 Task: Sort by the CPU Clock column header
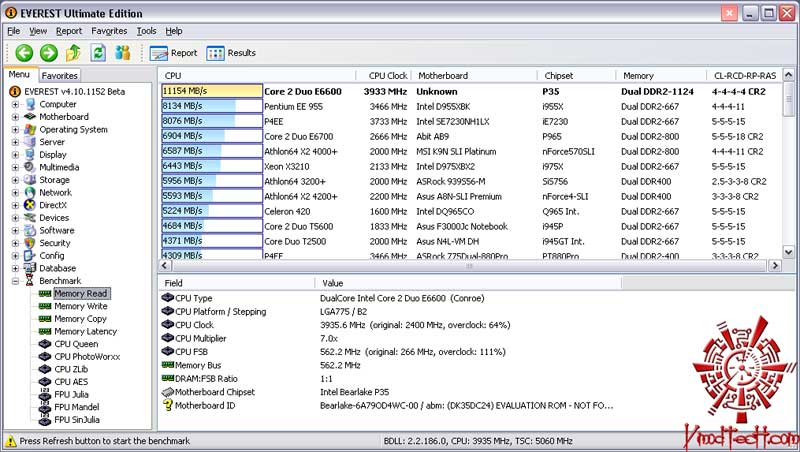coord(384,76)
